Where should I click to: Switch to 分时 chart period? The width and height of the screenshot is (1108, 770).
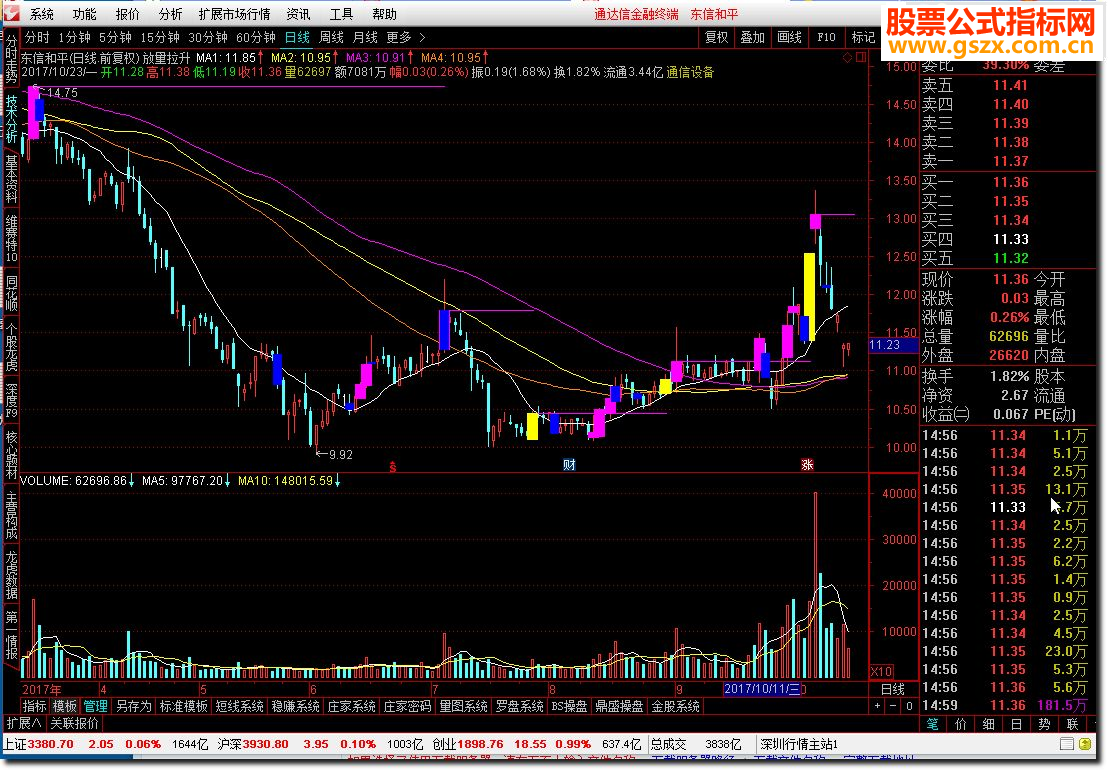click(37, 37)
